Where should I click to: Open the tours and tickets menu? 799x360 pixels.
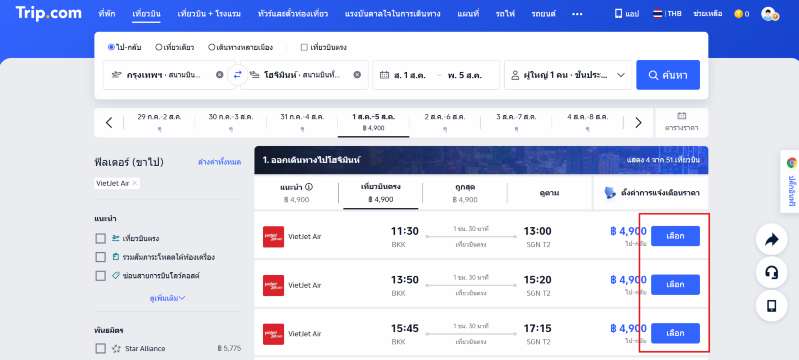(x=293, y=14)
